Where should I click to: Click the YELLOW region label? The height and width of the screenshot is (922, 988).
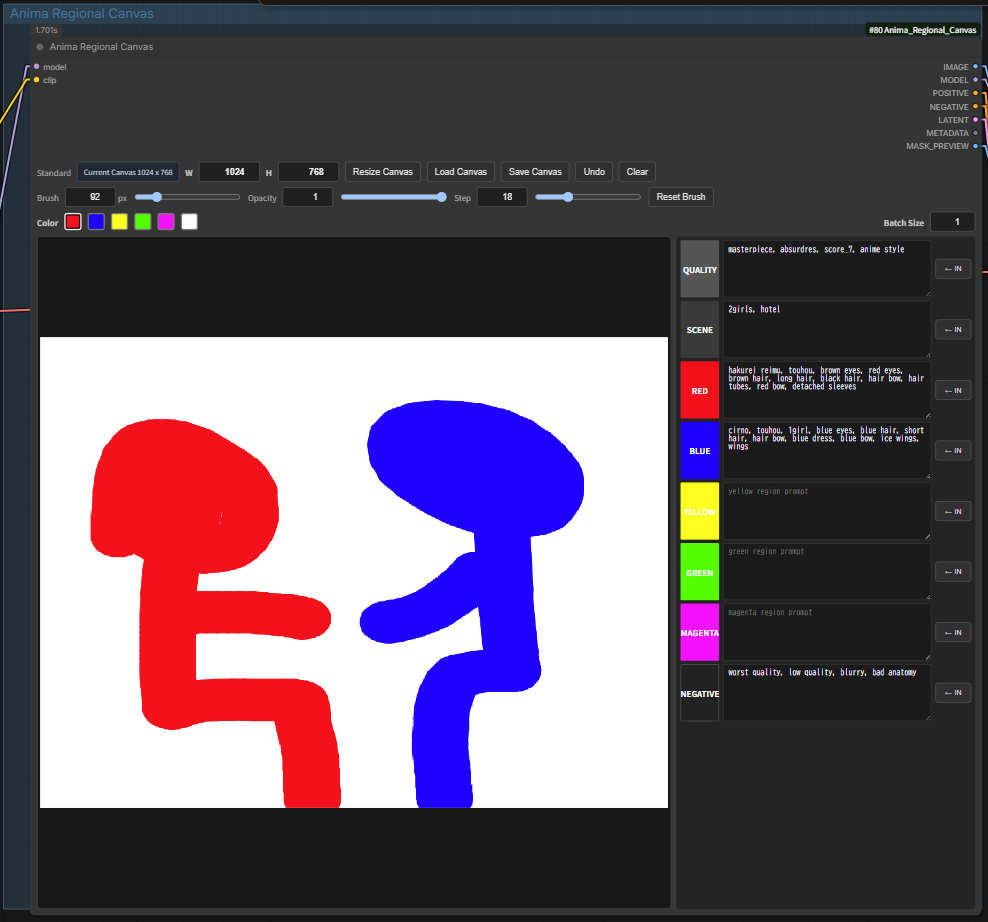tap(699, 511)
